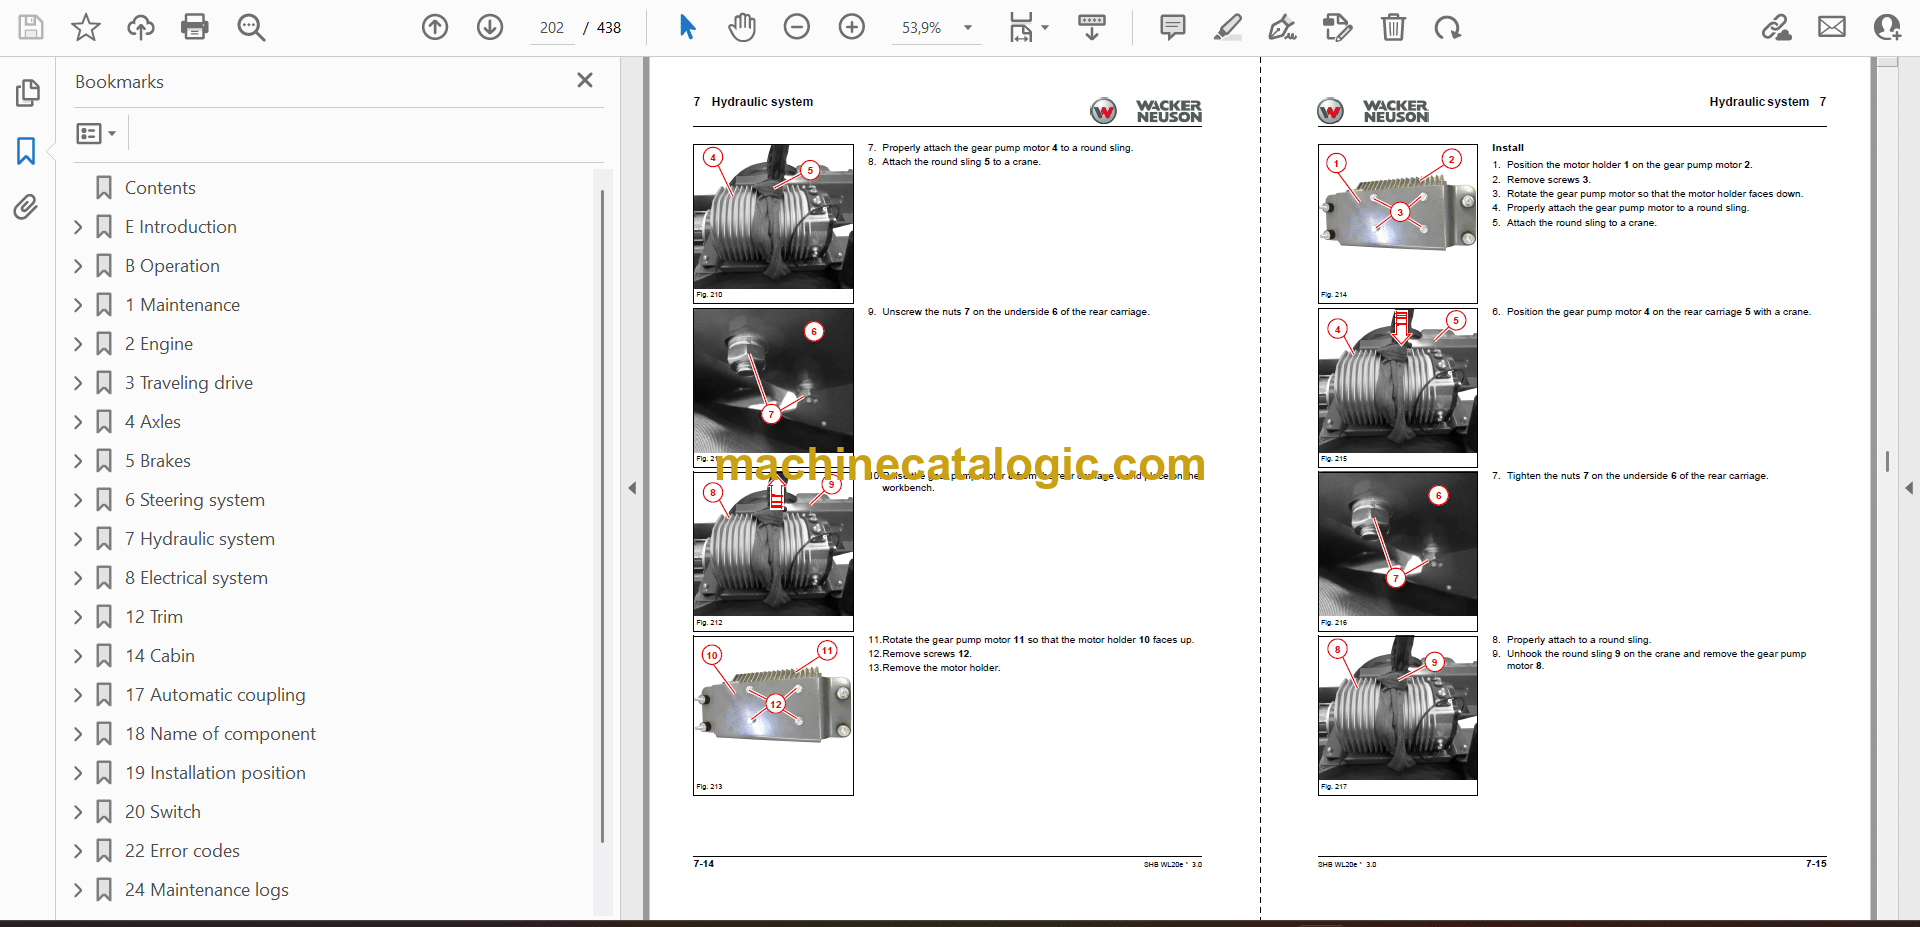Open the bookmark options menu
The width and height of the screenshot is (1920, 927).
96,133
